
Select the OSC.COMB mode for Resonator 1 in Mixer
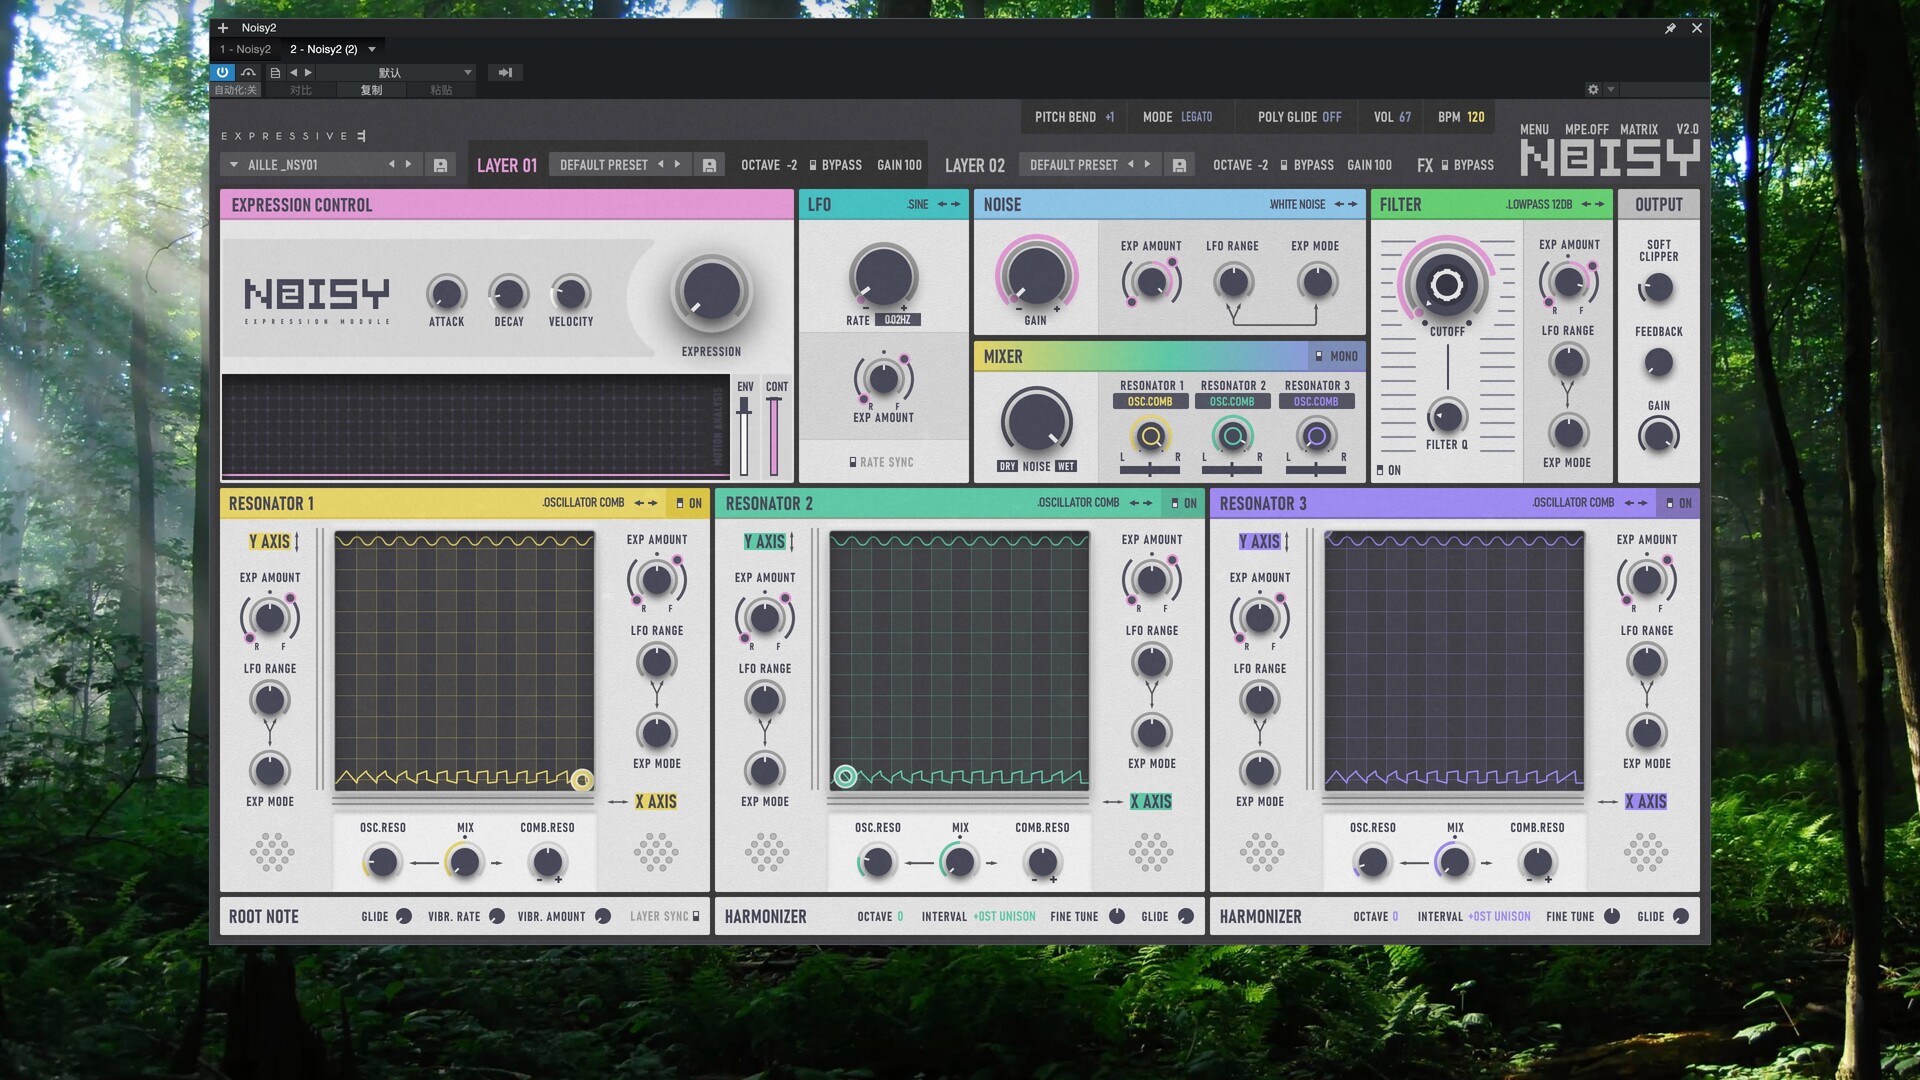[1150, 400]
